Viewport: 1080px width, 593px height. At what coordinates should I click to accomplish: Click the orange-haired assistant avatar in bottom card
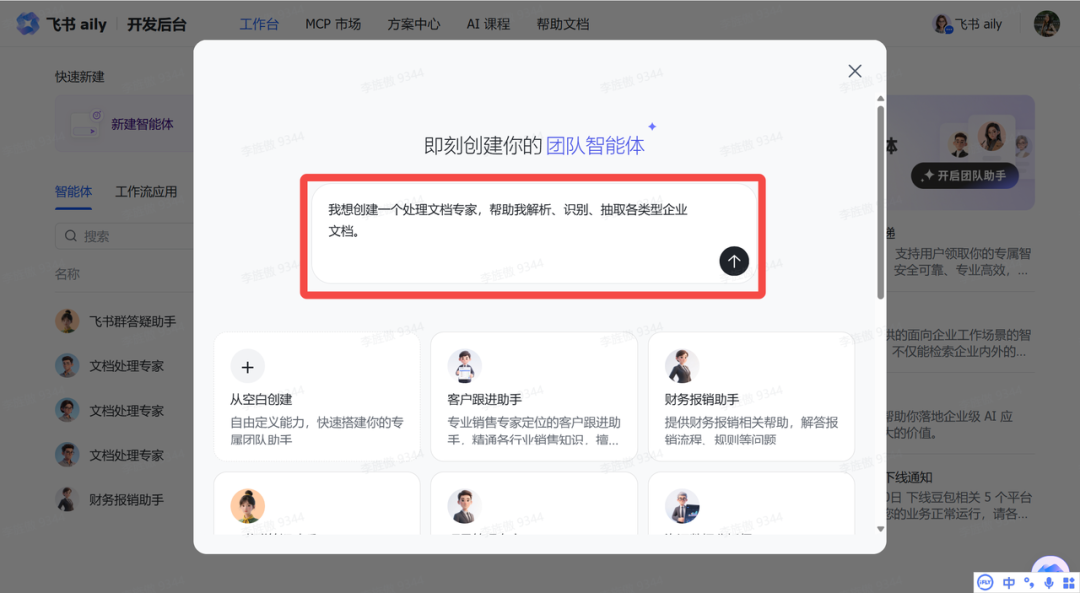pos(247,506)
